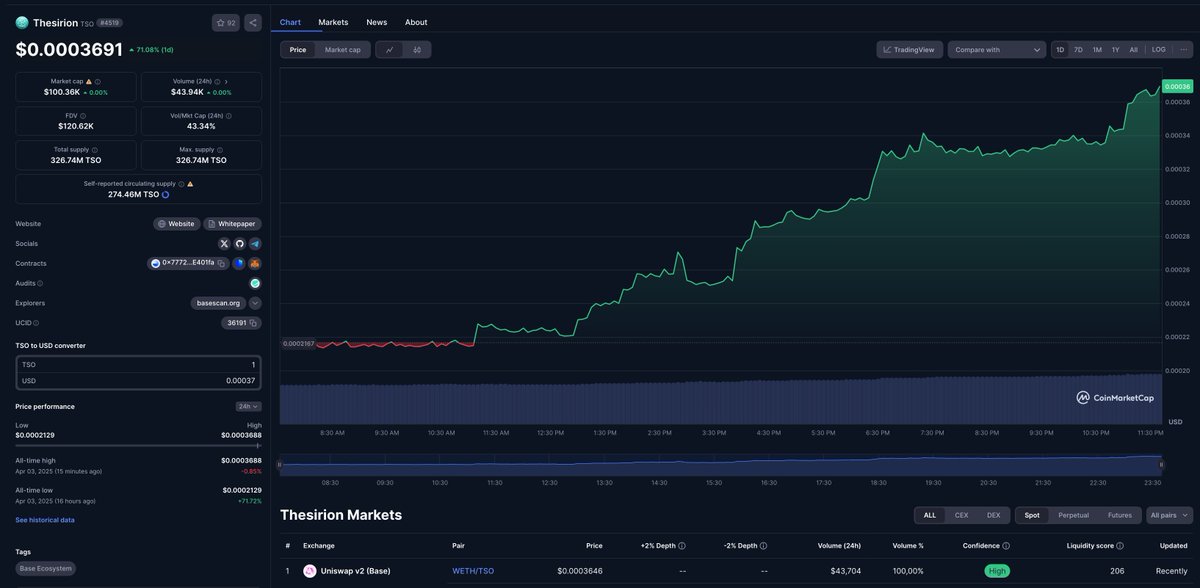Click the UCID info icon
The height and width of the screenshot is (588, 1200).
(x=37, y=323)
